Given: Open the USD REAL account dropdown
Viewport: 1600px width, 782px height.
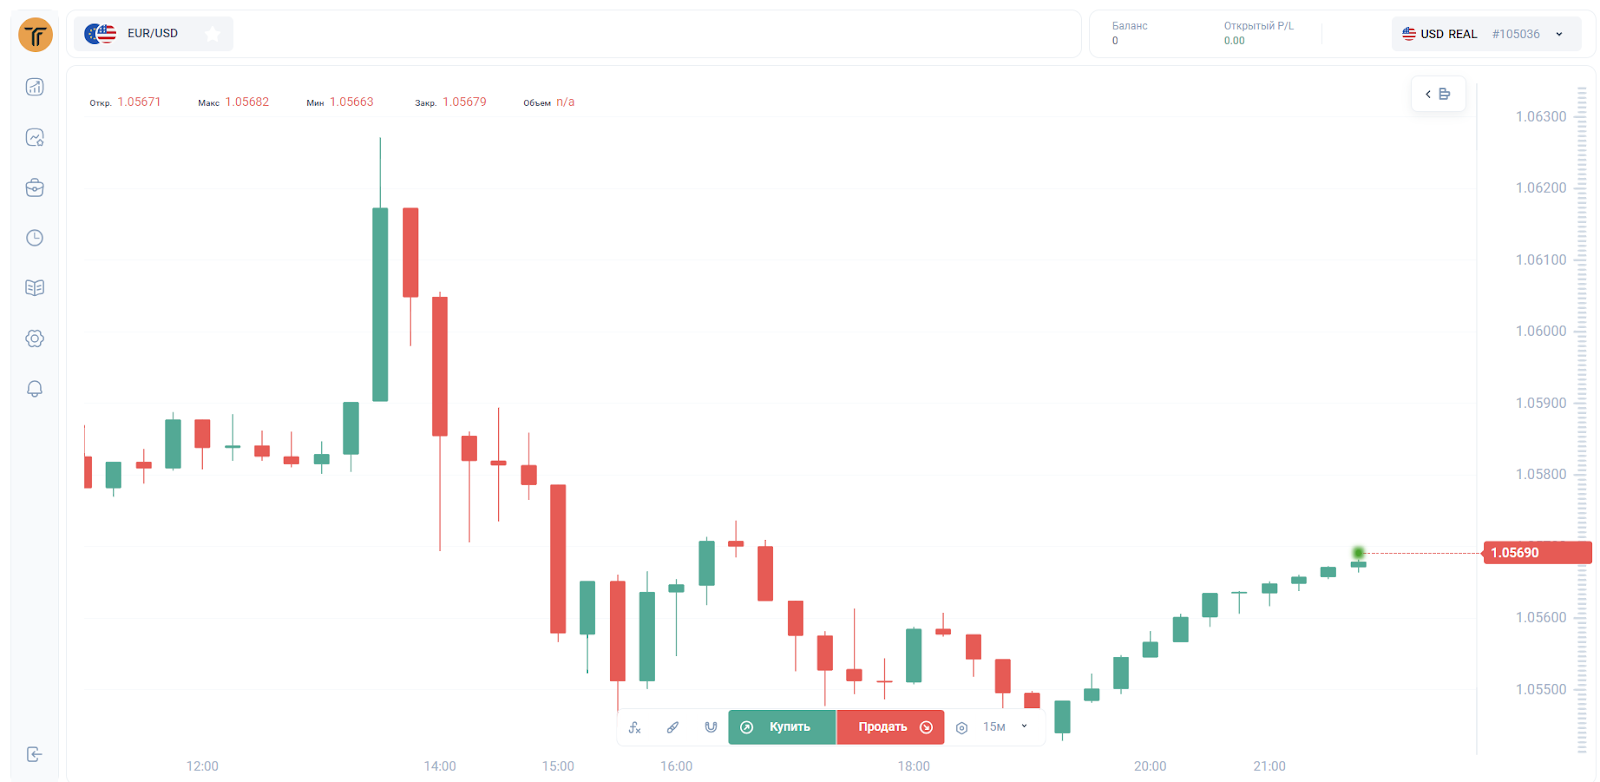Looking at the screenshot, I should [1485, 34].
